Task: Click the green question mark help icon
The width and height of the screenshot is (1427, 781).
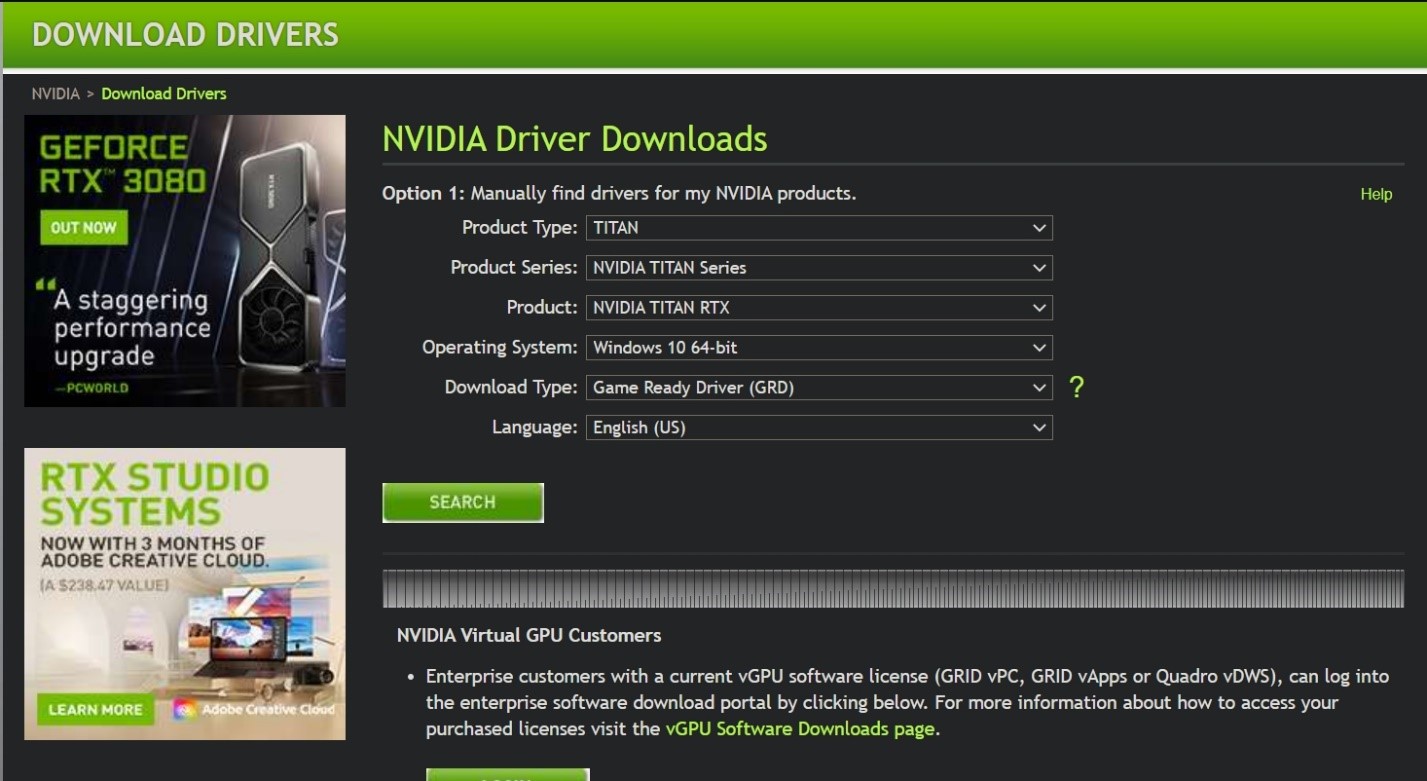Action: click(1076, 388)
